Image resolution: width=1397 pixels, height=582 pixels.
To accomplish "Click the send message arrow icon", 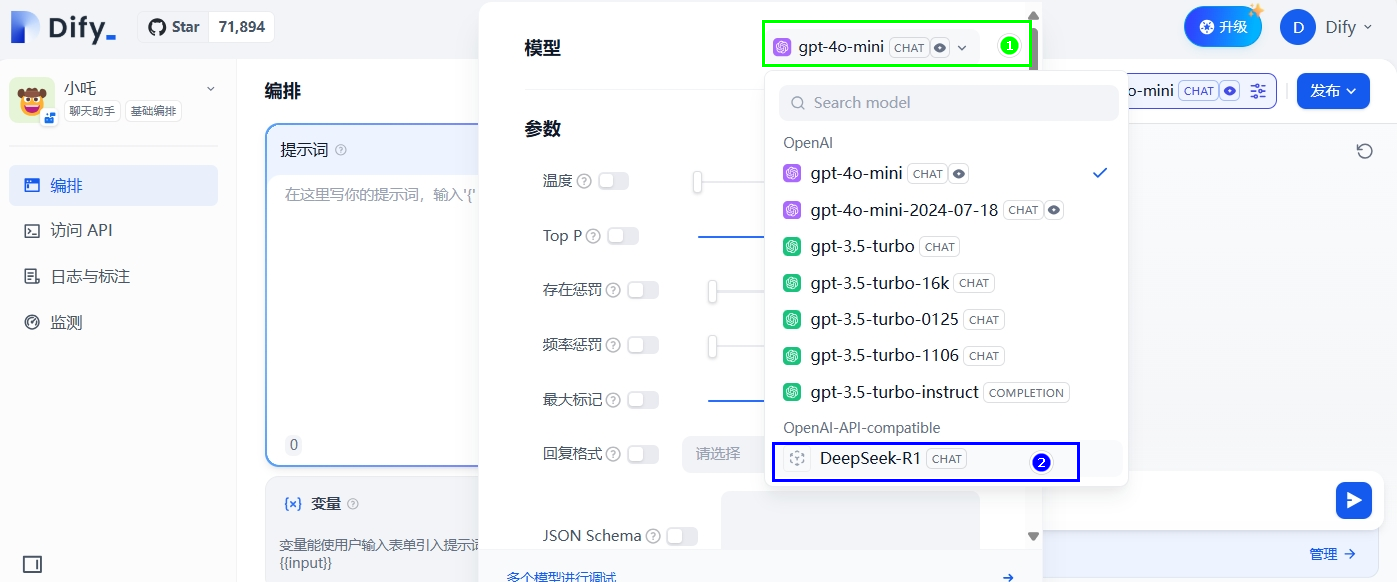I will [x=1353, y=500].
